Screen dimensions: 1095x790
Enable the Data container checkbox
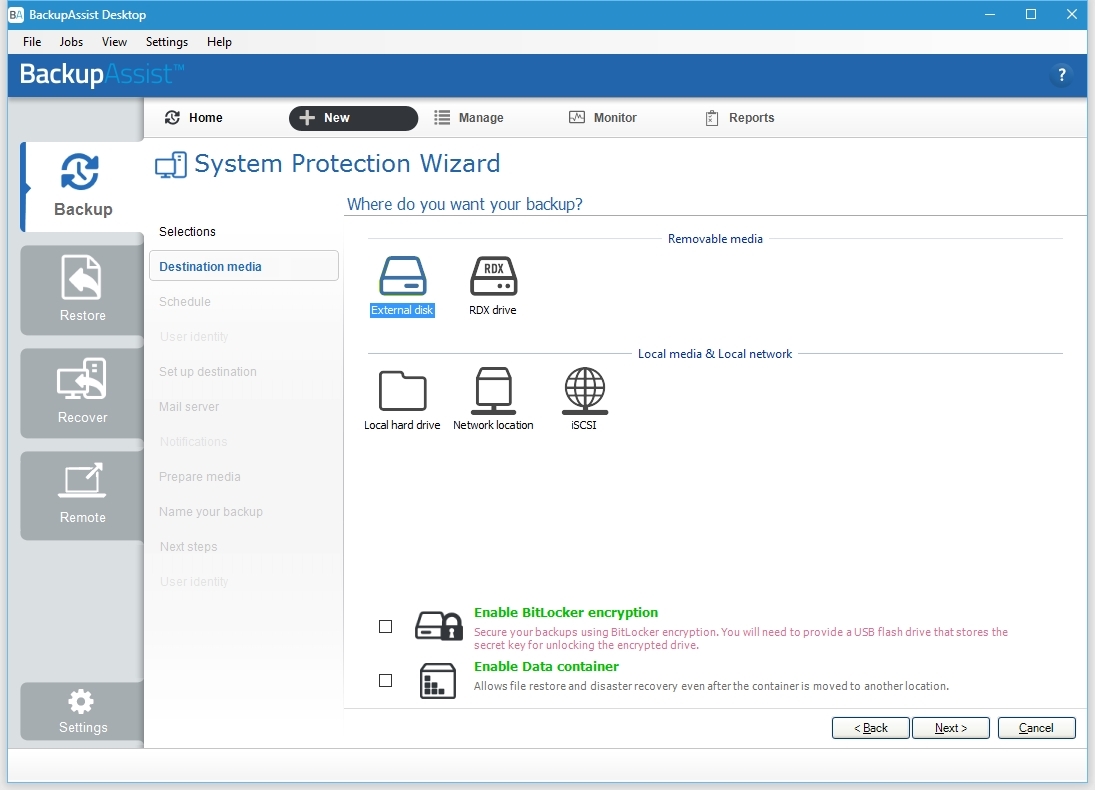[386, 681]
